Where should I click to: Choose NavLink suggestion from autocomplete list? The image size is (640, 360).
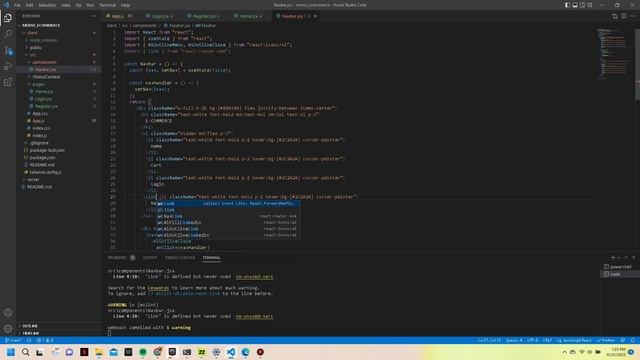(x=228, y=216)
